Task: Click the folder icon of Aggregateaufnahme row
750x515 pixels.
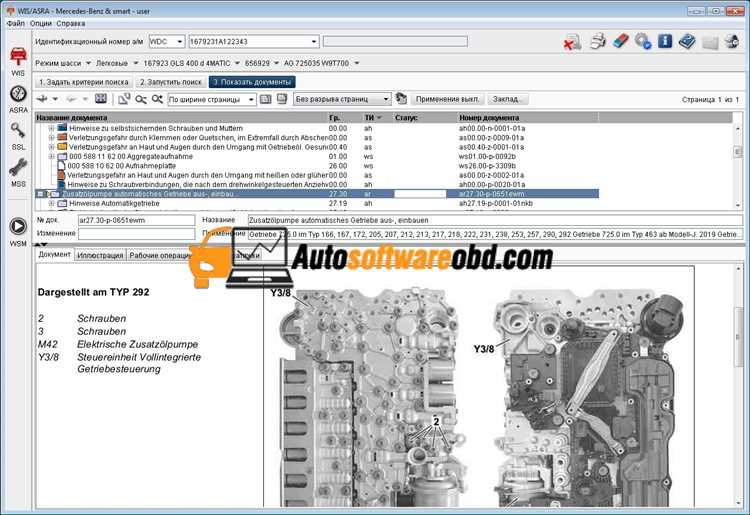Action: click(x=62, y=156)
